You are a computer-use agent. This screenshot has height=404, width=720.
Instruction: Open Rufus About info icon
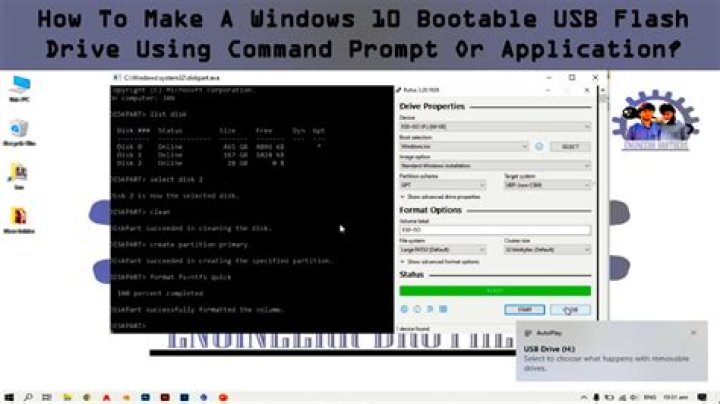coord(417,309)
